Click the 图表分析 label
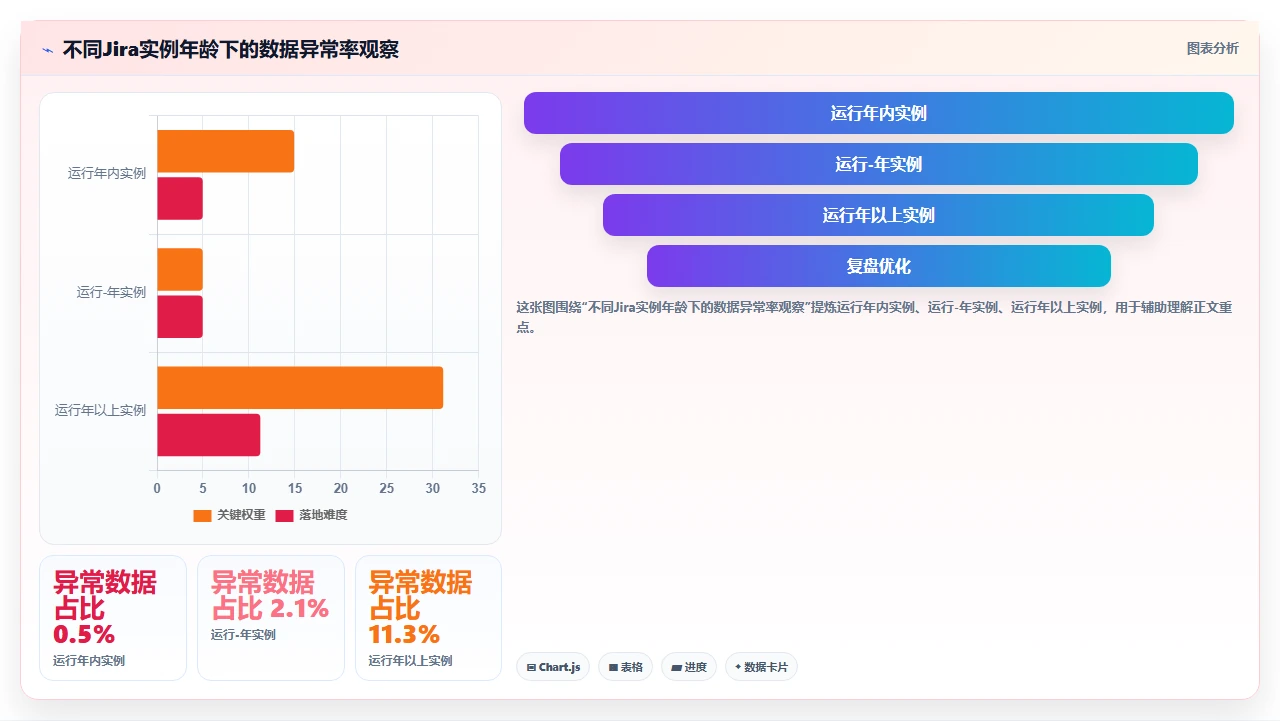This screenshot has height=721, width=1280. tap(1212, 49)
